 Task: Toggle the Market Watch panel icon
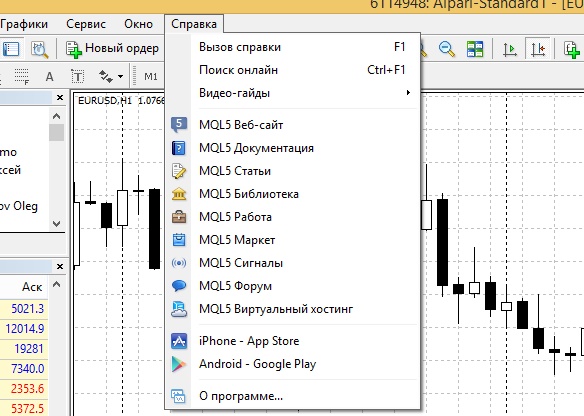coord(11,49)
